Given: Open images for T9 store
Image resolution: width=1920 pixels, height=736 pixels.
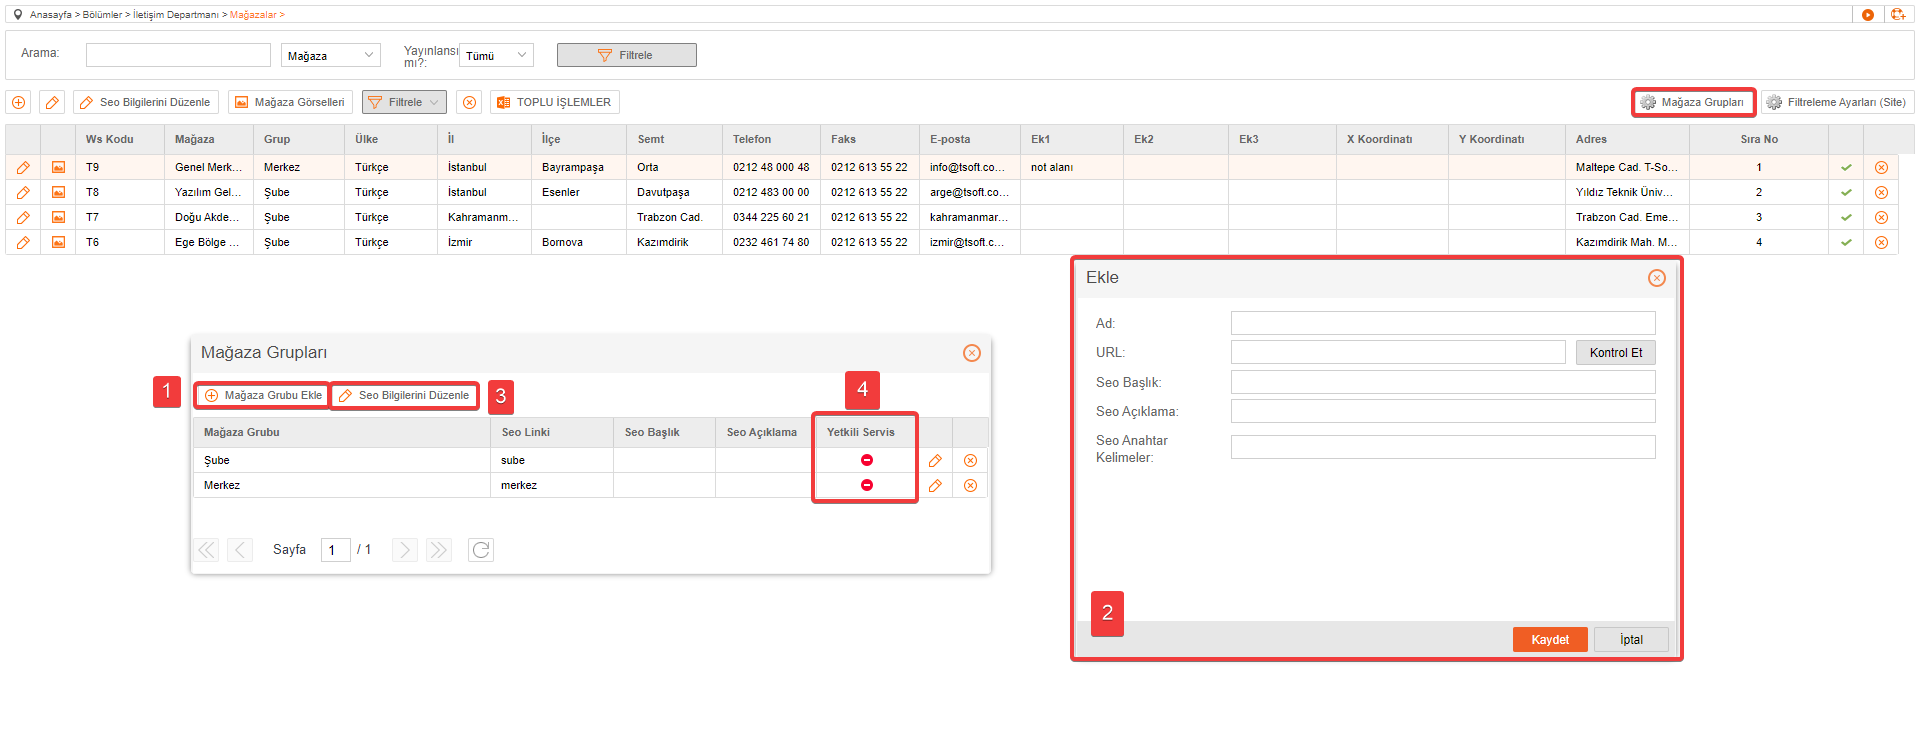Looking at the screenshot, I should (x=58, y=167).
